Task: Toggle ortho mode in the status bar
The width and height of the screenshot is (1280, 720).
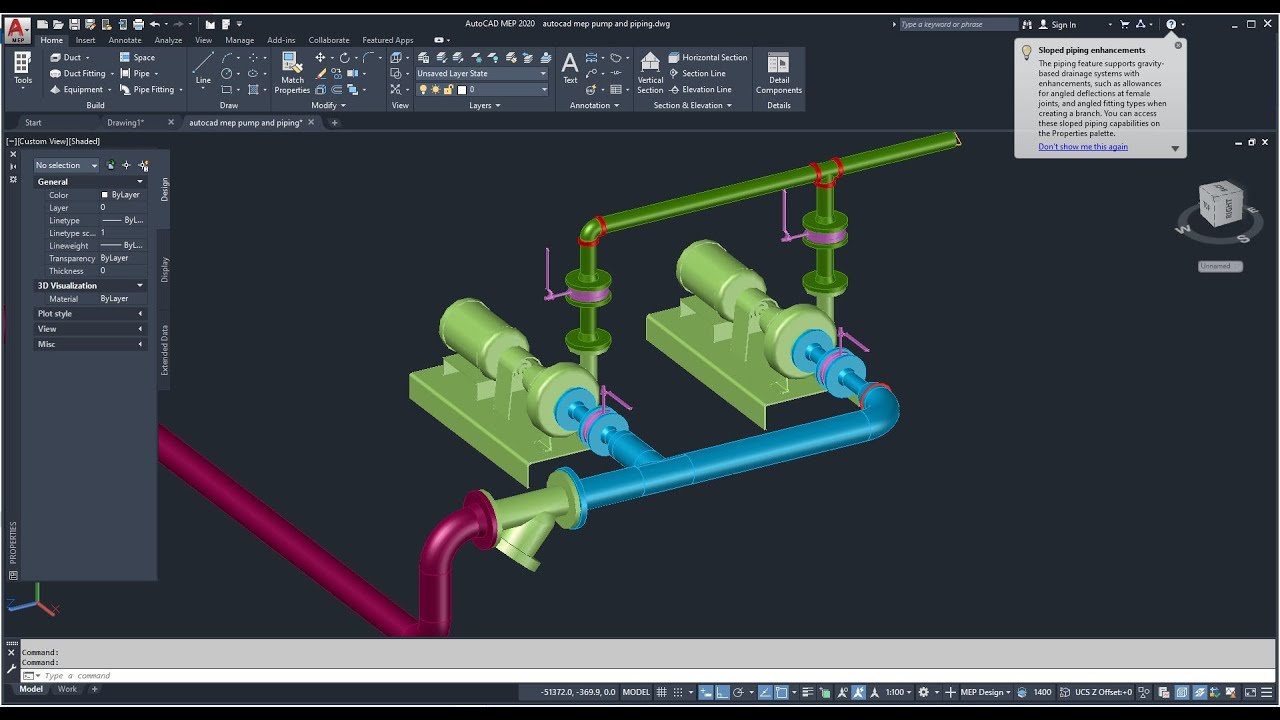Action: [x=722, y=692]
